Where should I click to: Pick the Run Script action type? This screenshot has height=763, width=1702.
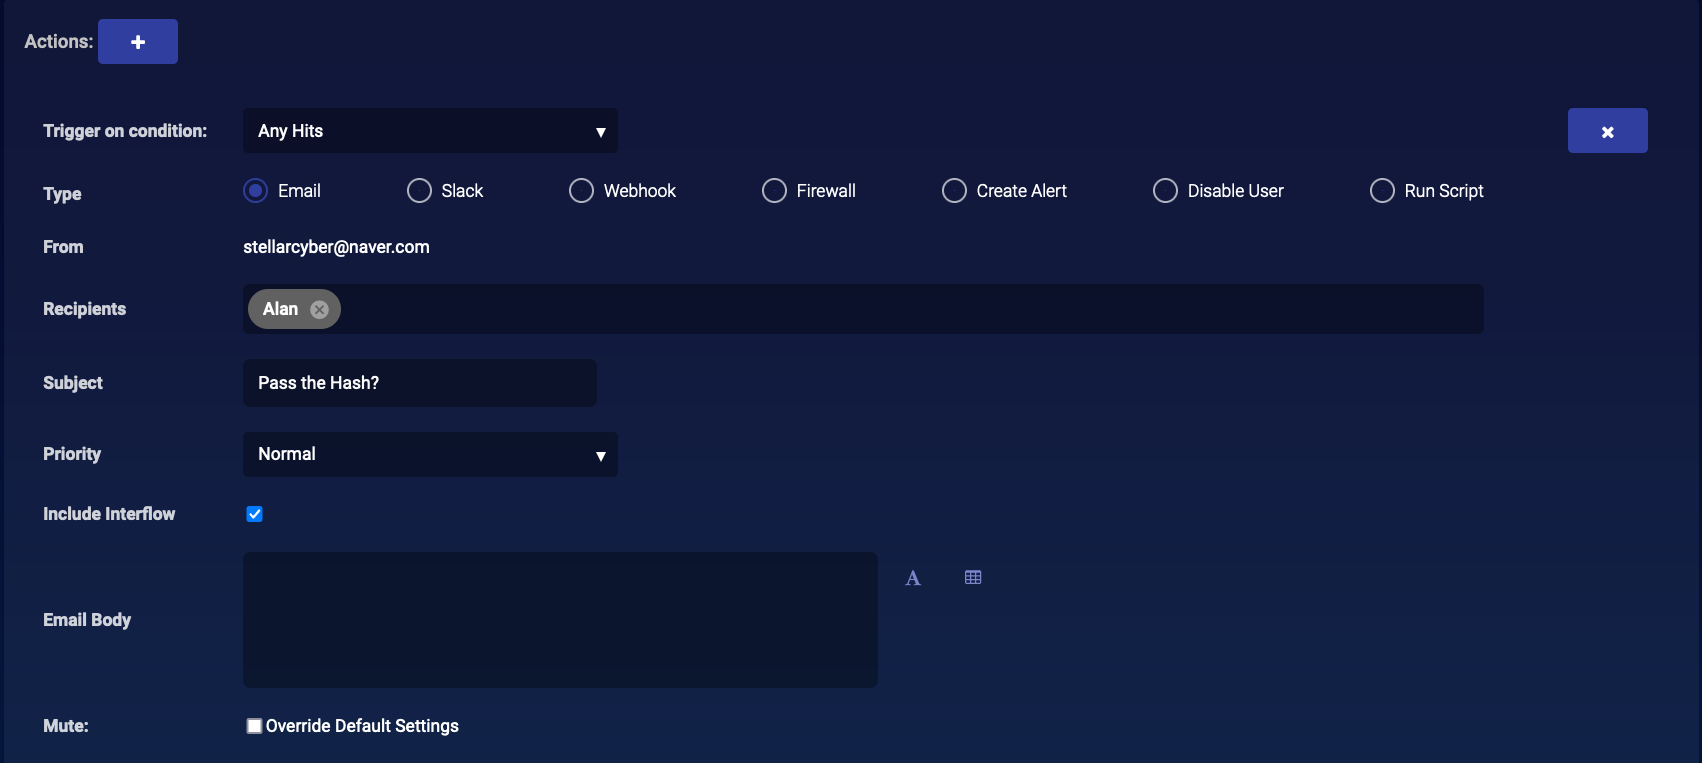[x=1383, y=191]
